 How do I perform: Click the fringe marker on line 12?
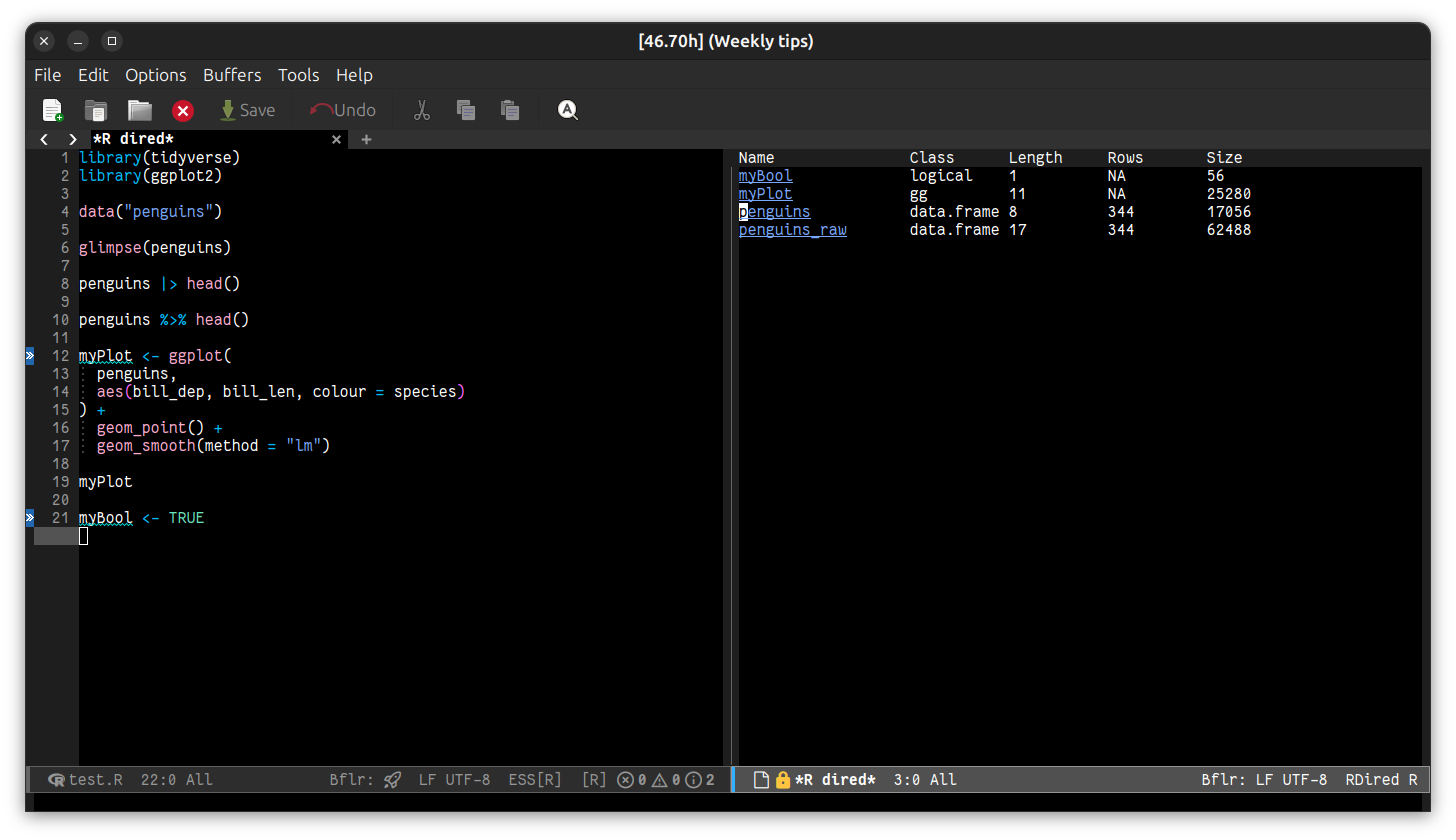pyautogui.click(x=30, y=356)
